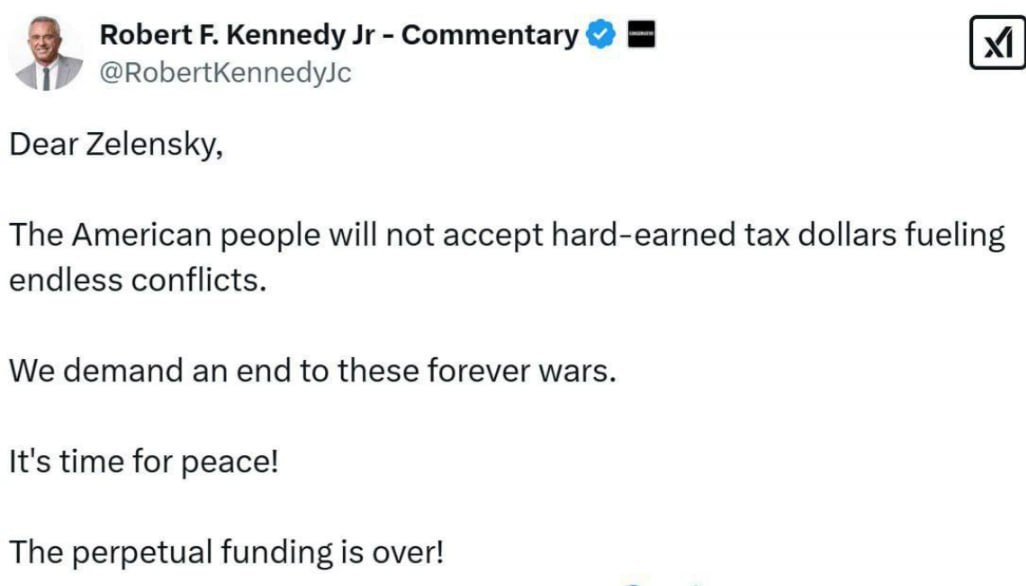Viewport: 1026px width, 586px height.
Task: Click the blue verified checkmark badge
Action: click(x=600, y=36)
